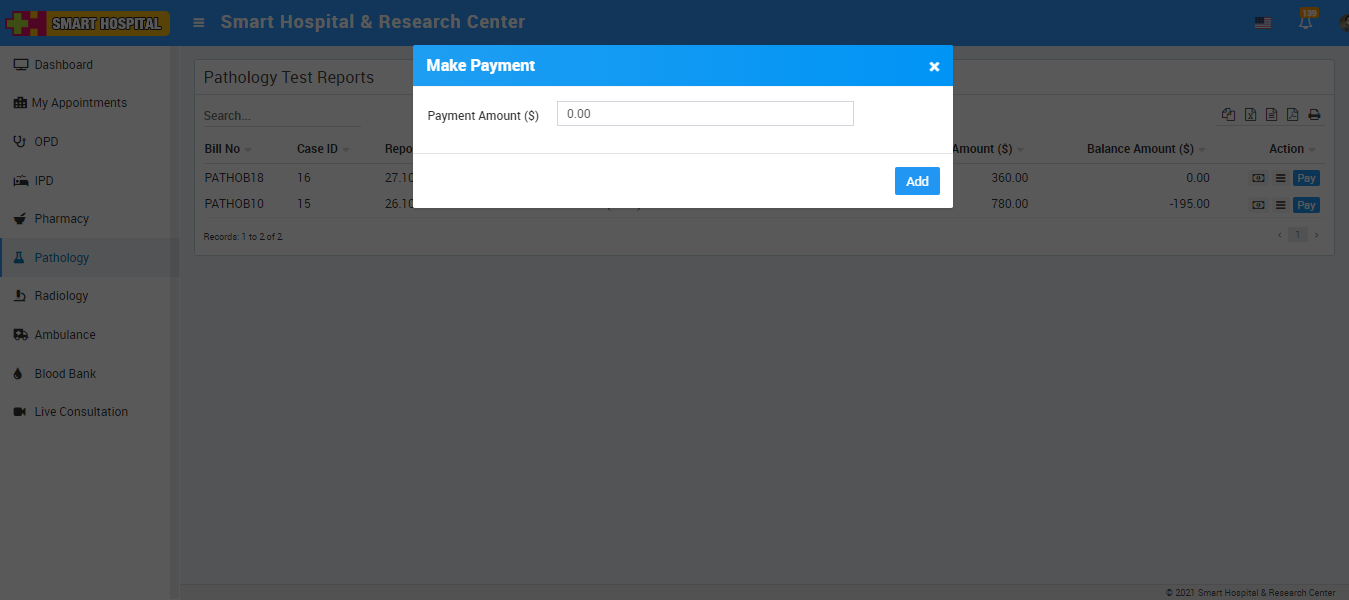Click the view payments icon for PATHOB18
This screenshot has width=1349, height=600.
[x=1258, y=178]
